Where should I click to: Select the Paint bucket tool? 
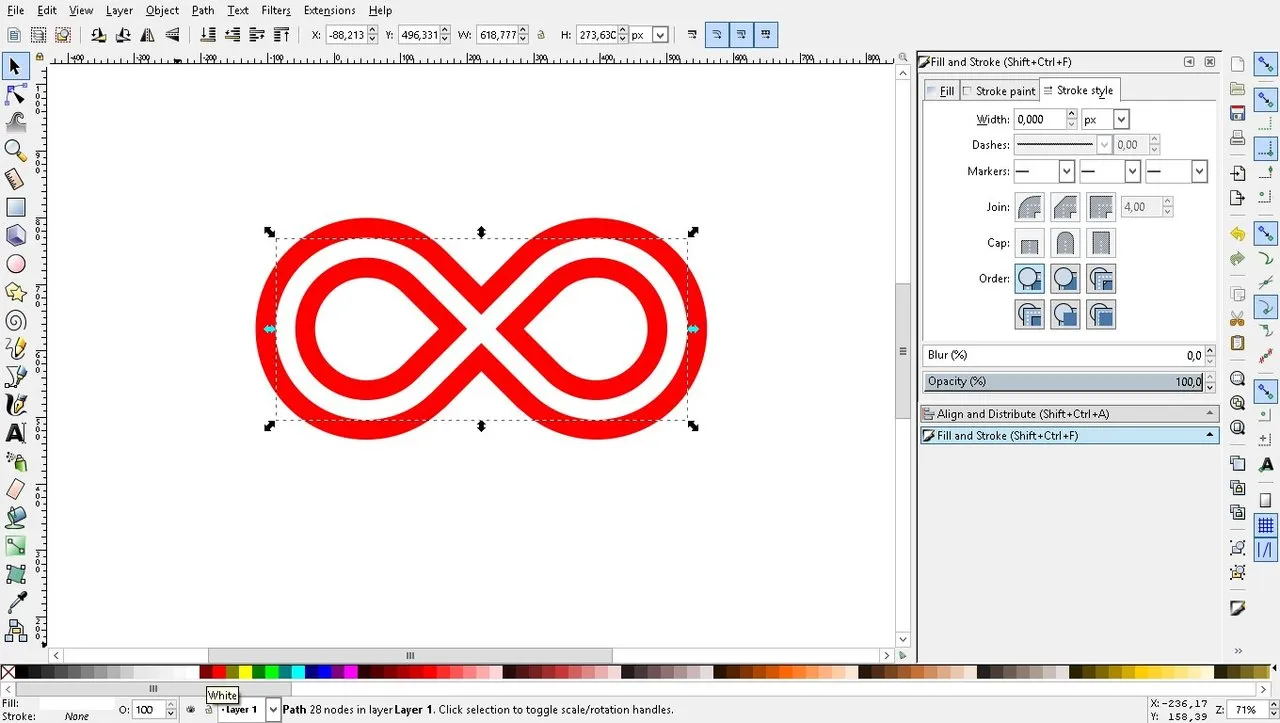(15, 517)
